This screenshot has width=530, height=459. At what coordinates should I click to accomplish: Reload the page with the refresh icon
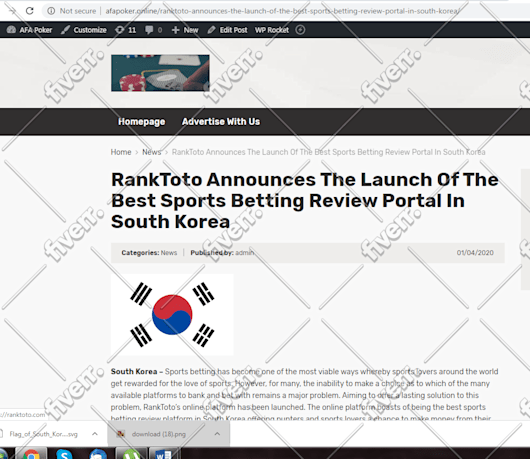[30, 11]
